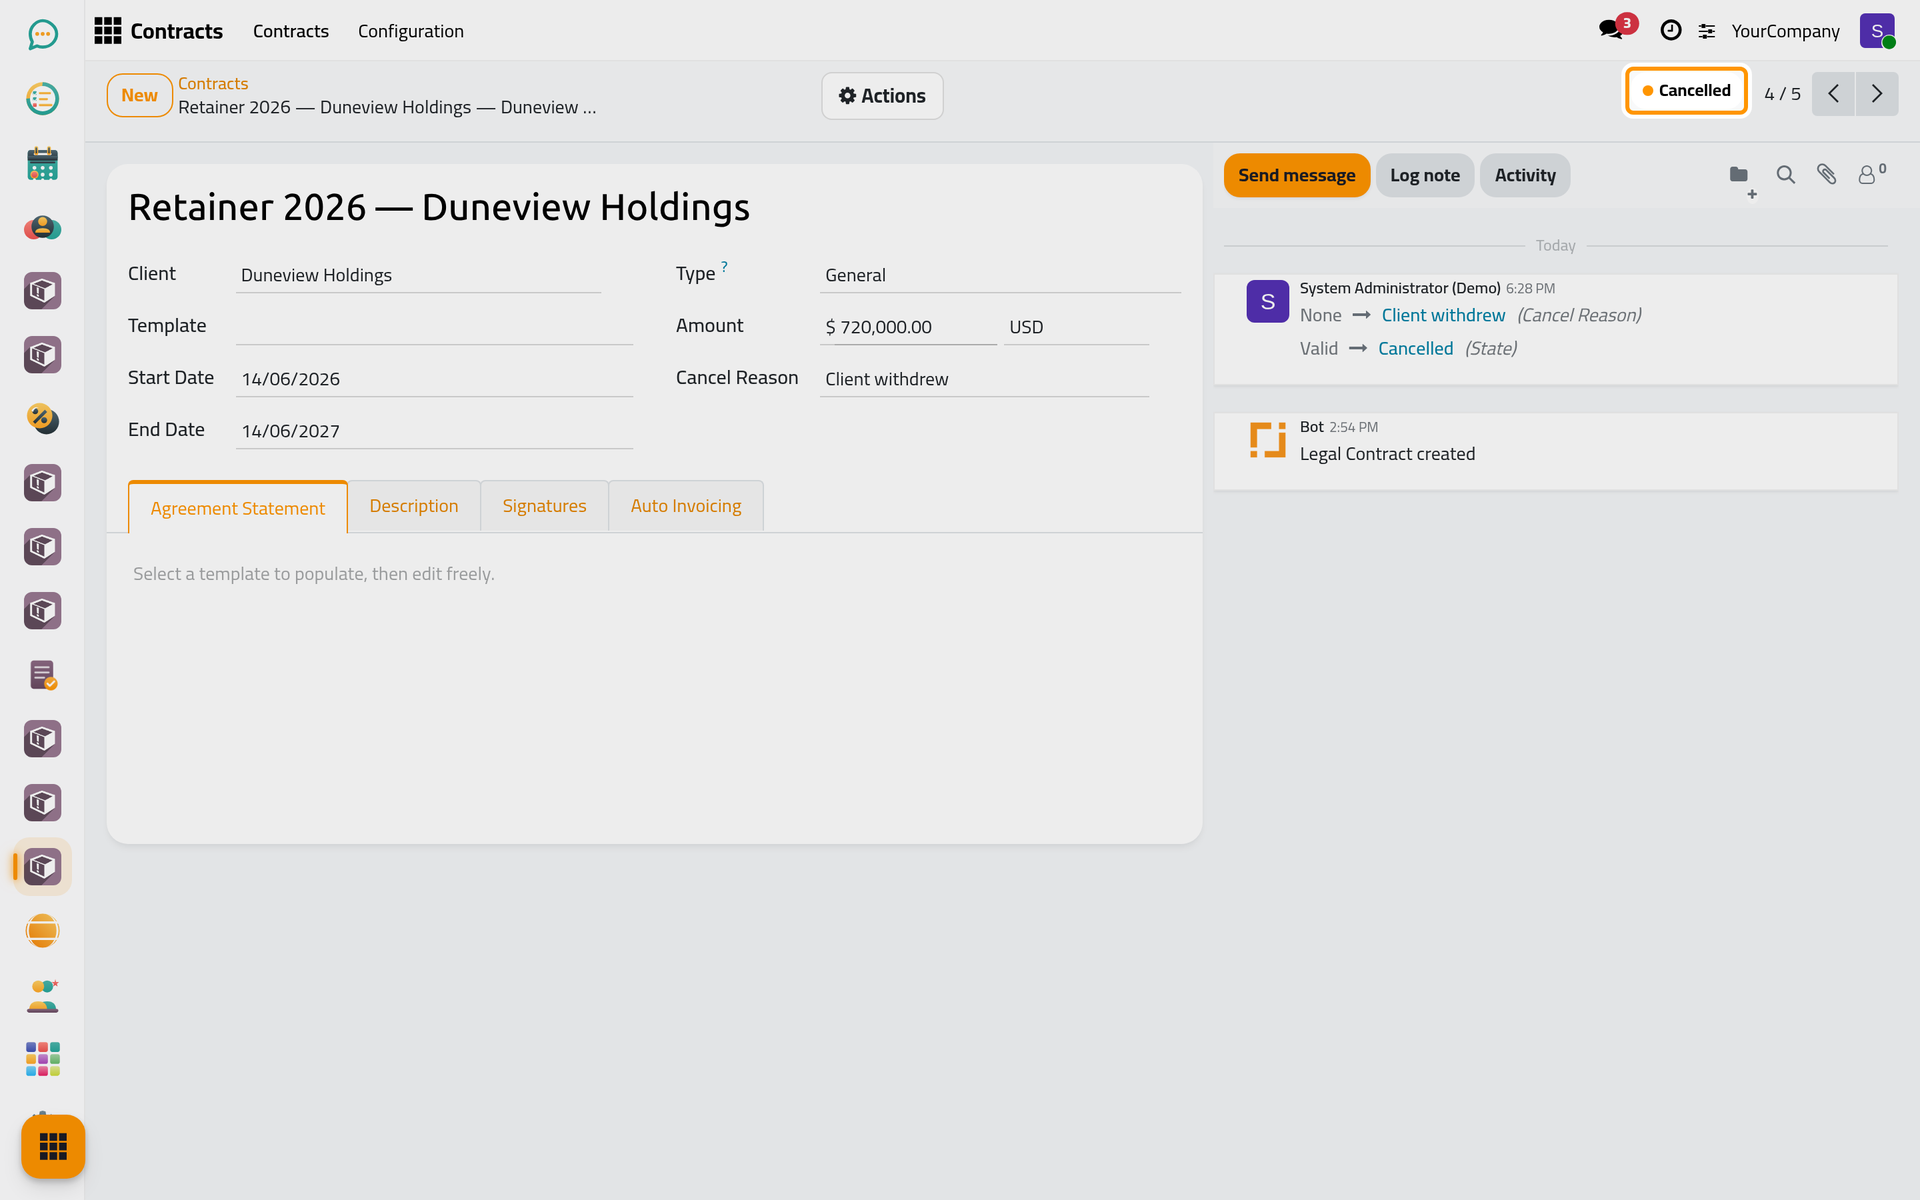The height and width of the screenshot is (1200, 1920).
Task: Go to next record with right arrow
Action: (x=1877, y=94)
